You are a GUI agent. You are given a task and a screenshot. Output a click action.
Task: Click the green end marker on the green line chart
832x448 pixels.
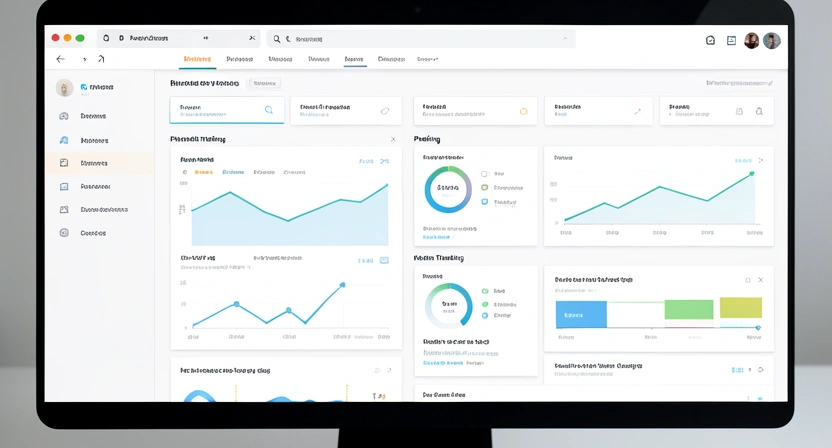coord(752,174)
